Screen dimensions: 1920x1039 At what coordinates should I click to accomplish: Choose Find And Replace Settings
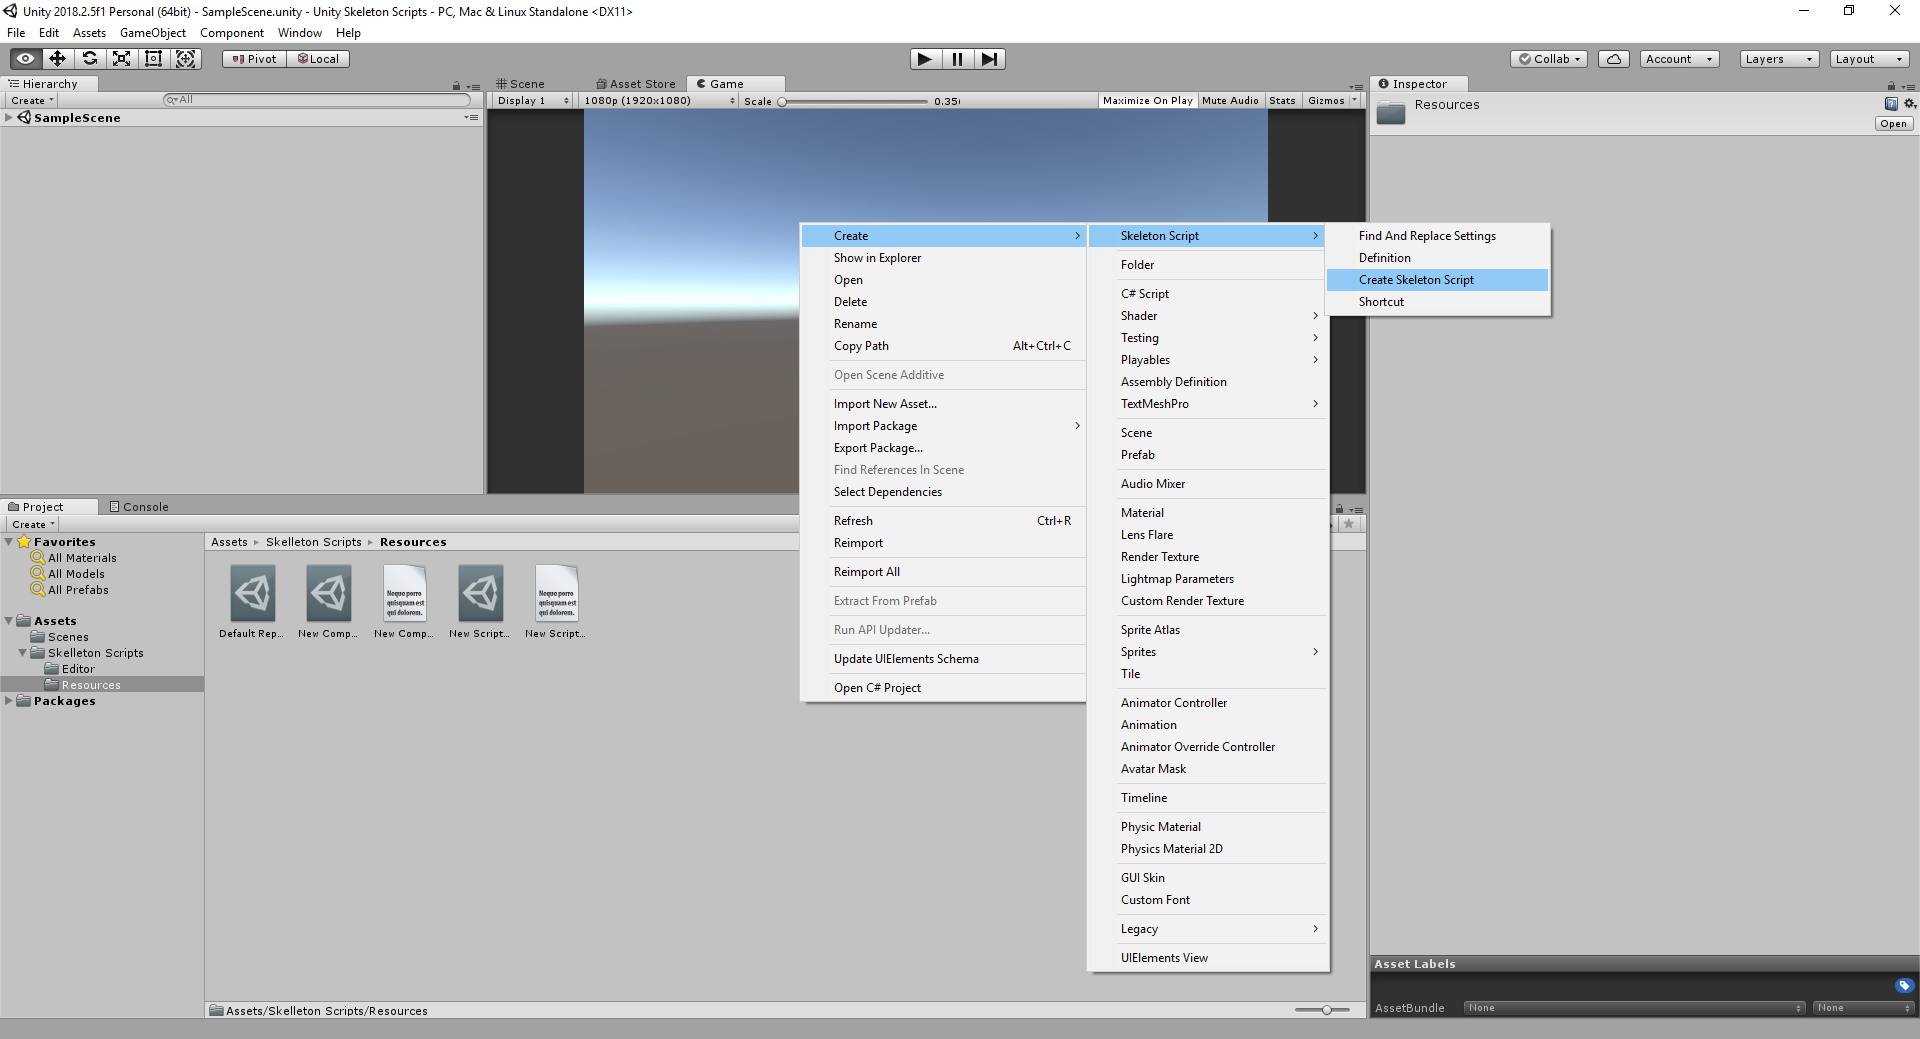pos(1437,236)
